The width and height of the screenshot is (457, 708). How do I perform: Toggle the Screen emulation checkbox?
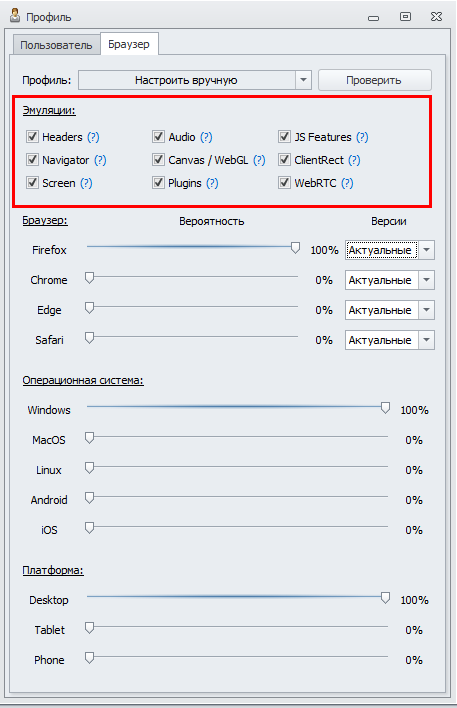[x=32, y=182]
